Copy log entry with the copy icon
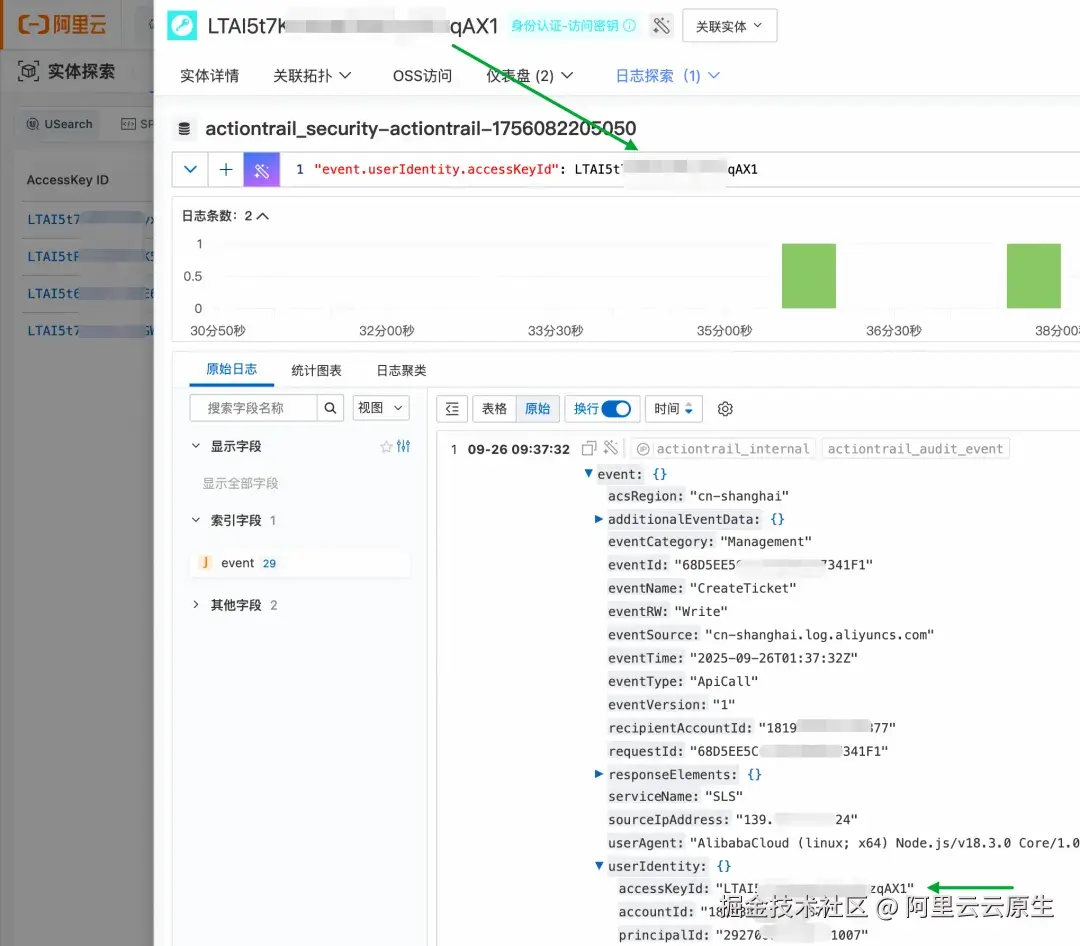Screen dimensions: 1080x946 click(x=588, y=449)
